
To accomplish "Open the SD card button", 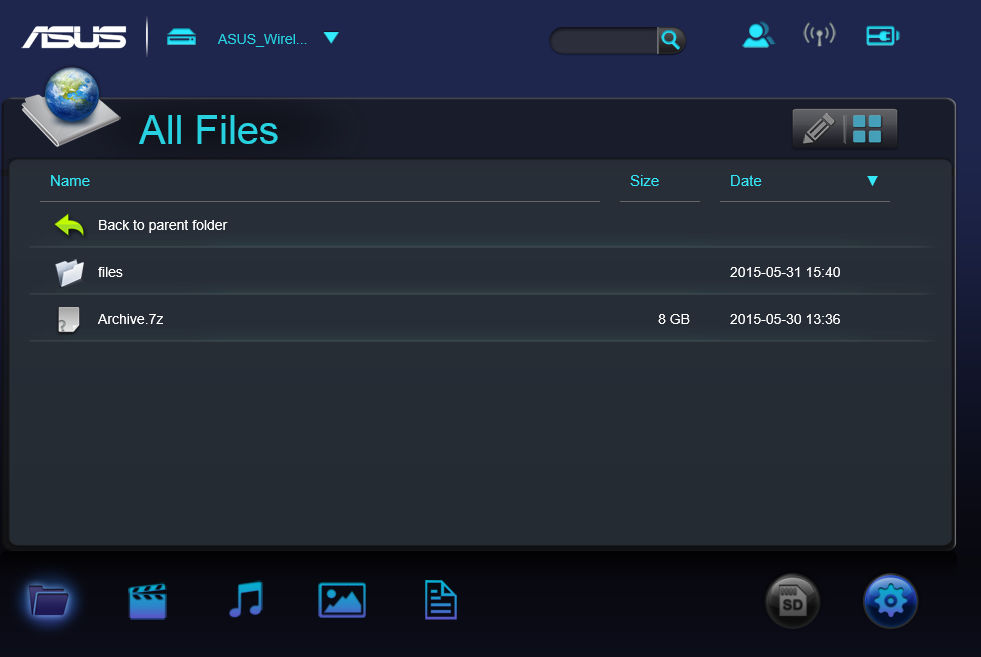I will [x=792, y=601].
